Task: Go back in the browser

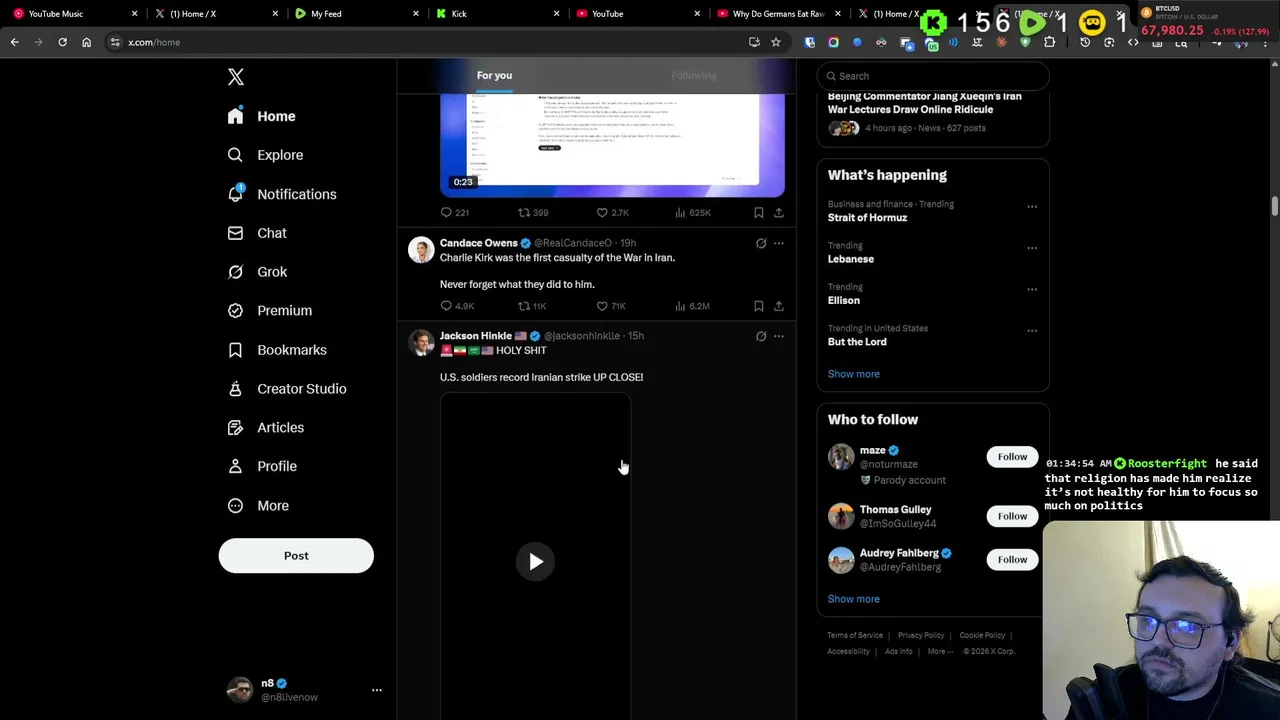Action: (x=15, y=42)
